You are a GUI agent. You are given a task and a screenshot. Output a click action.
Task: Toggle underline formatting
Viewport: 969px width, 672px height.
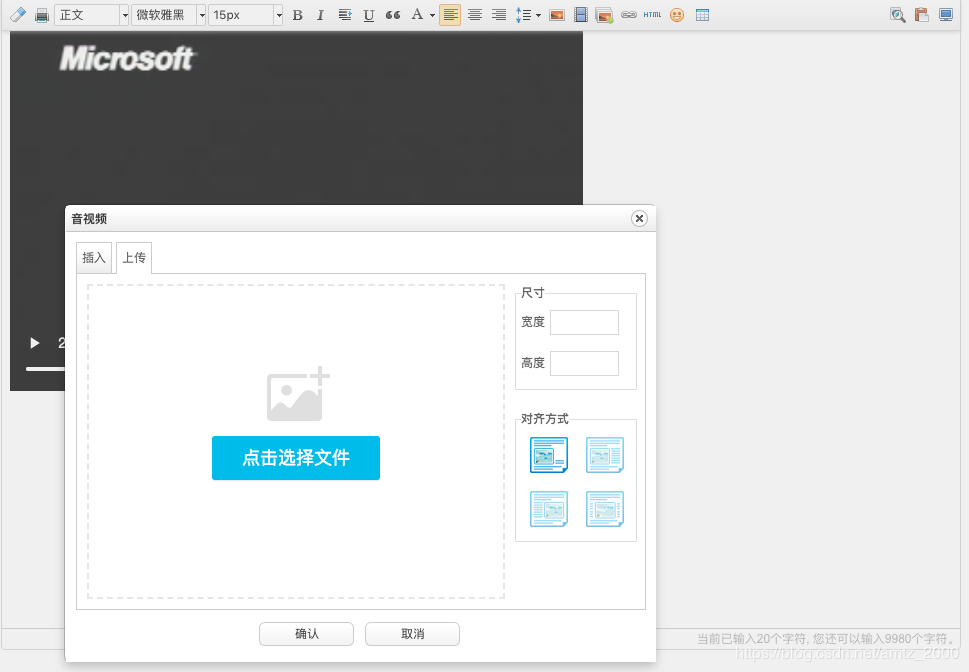pyautogui.click(x=369, y=15)
